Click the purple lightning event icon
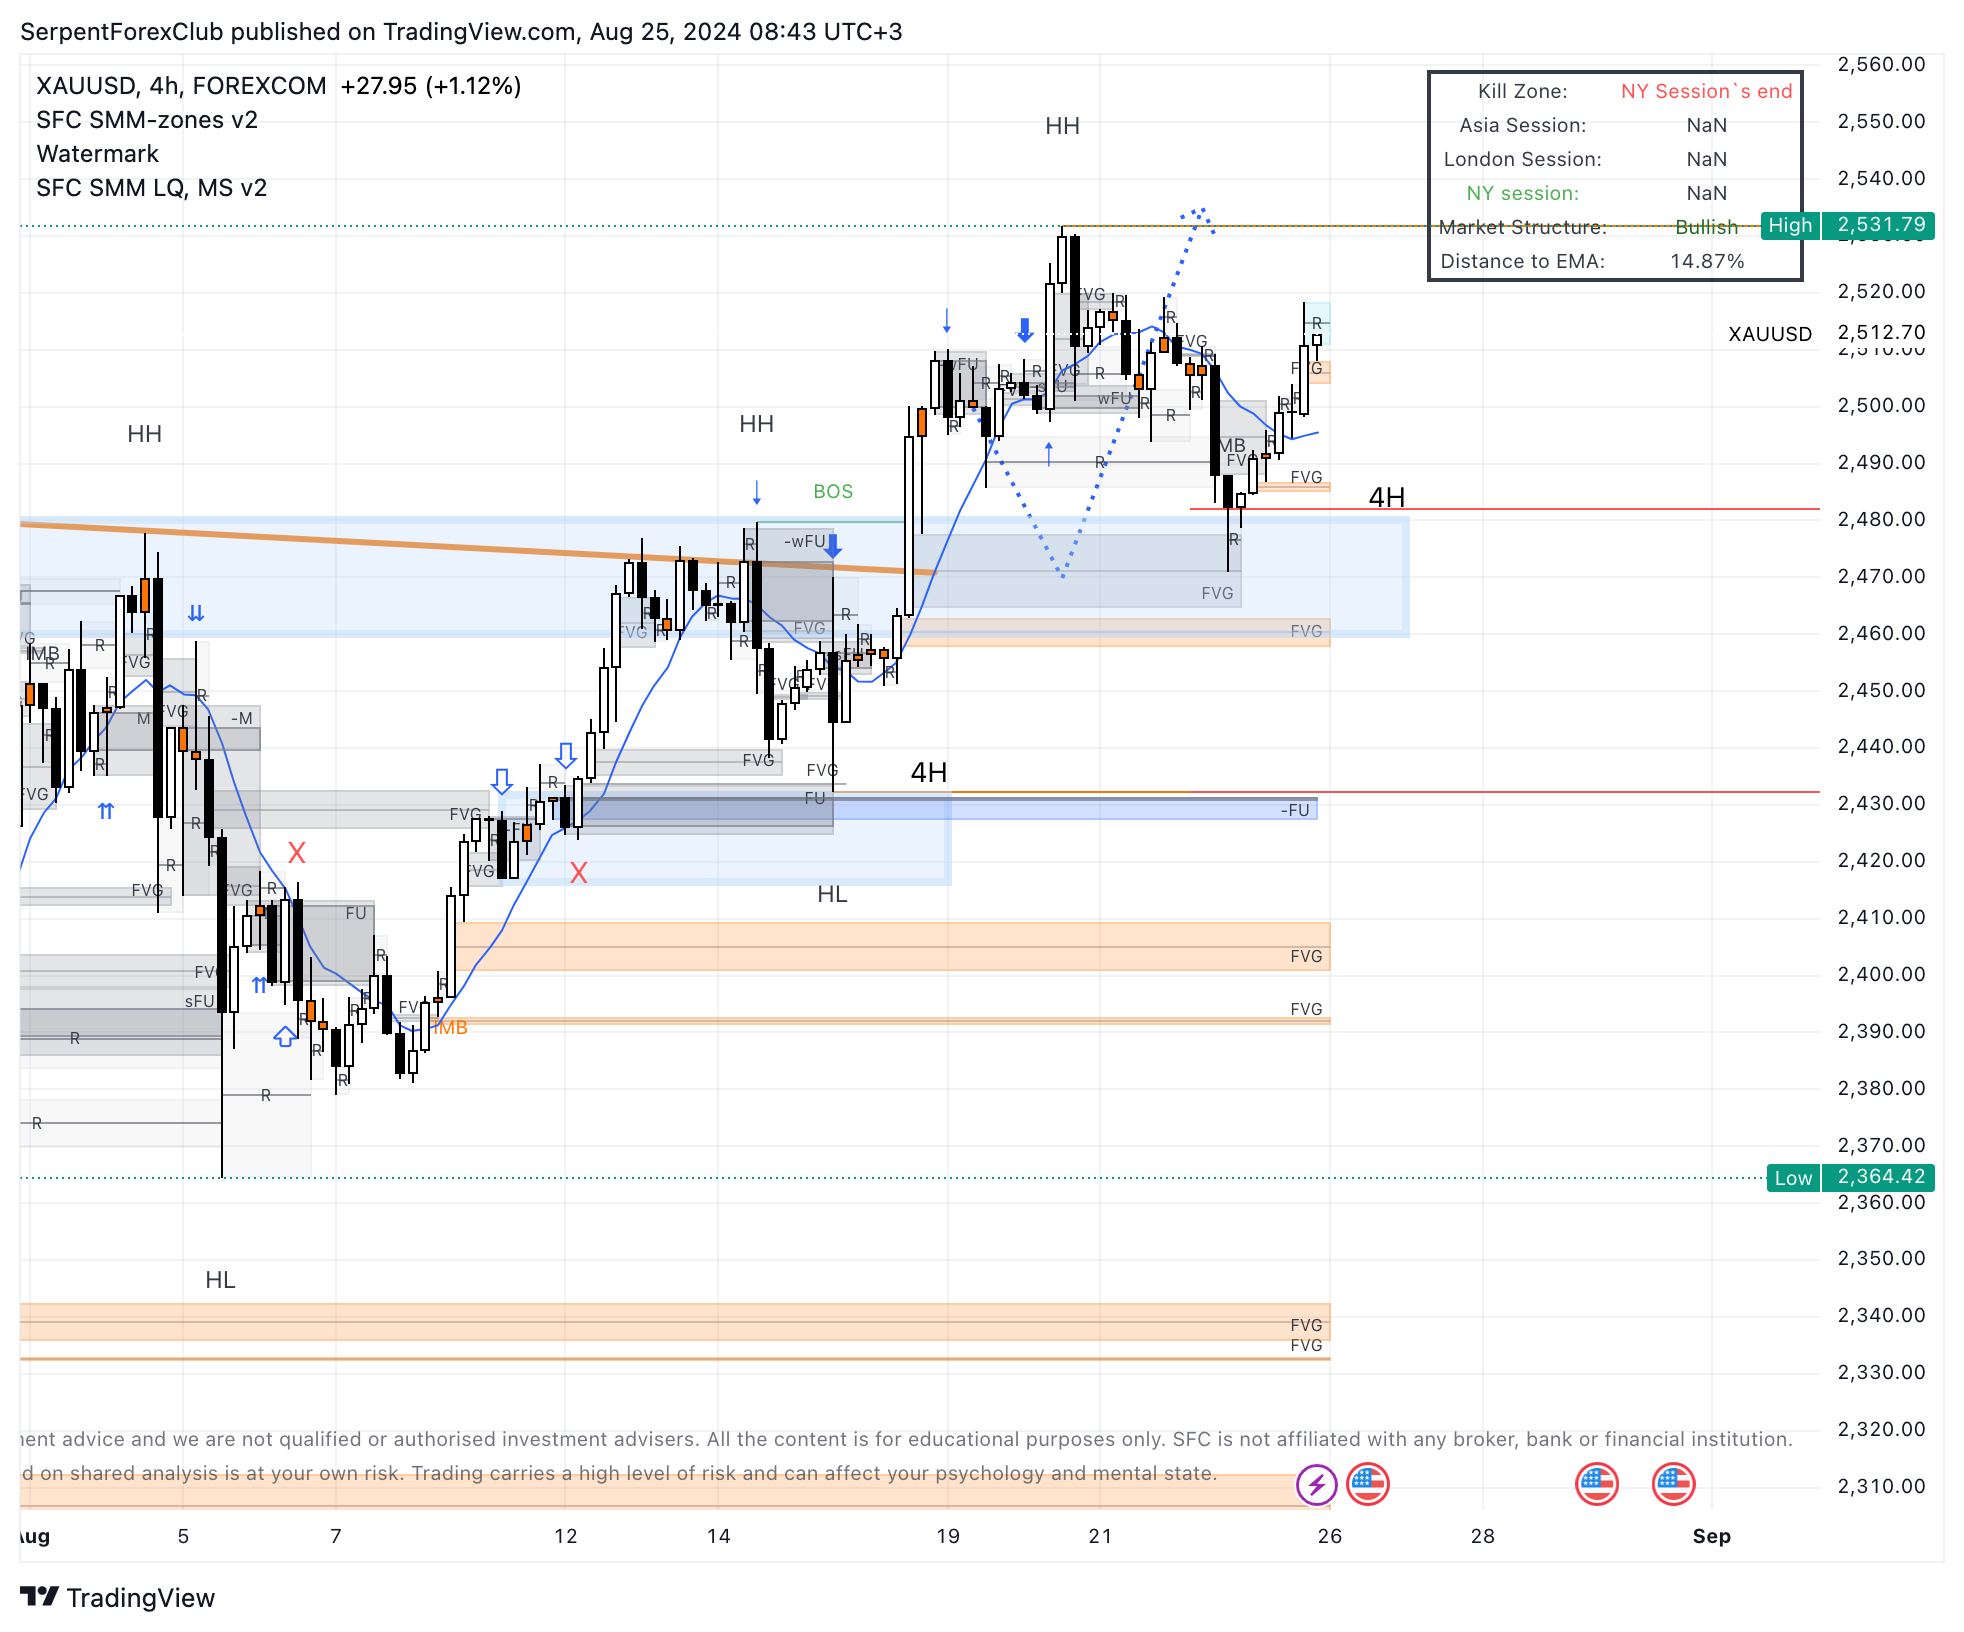Screen dimensions: 1964x1632 (1316, 1484)
